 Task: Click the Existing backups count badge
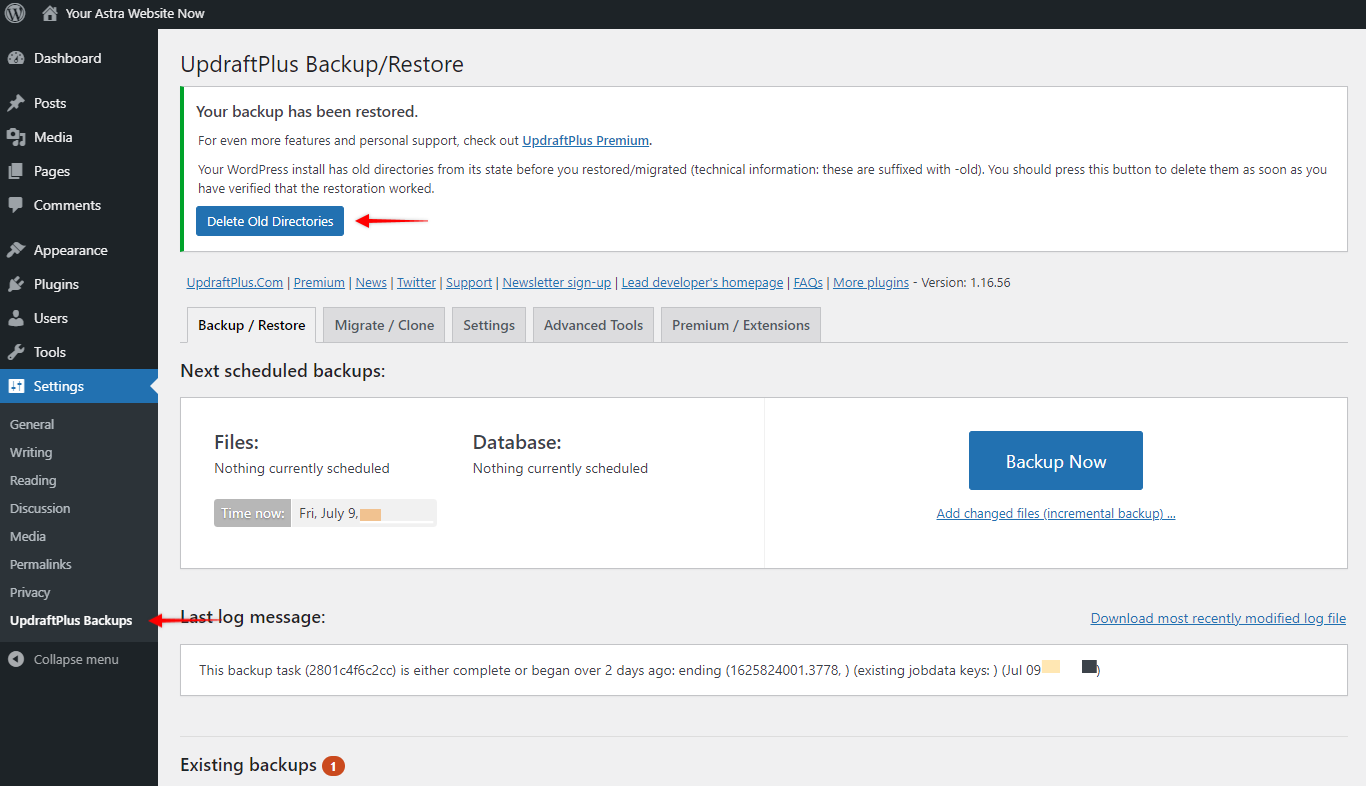[333, 766]
